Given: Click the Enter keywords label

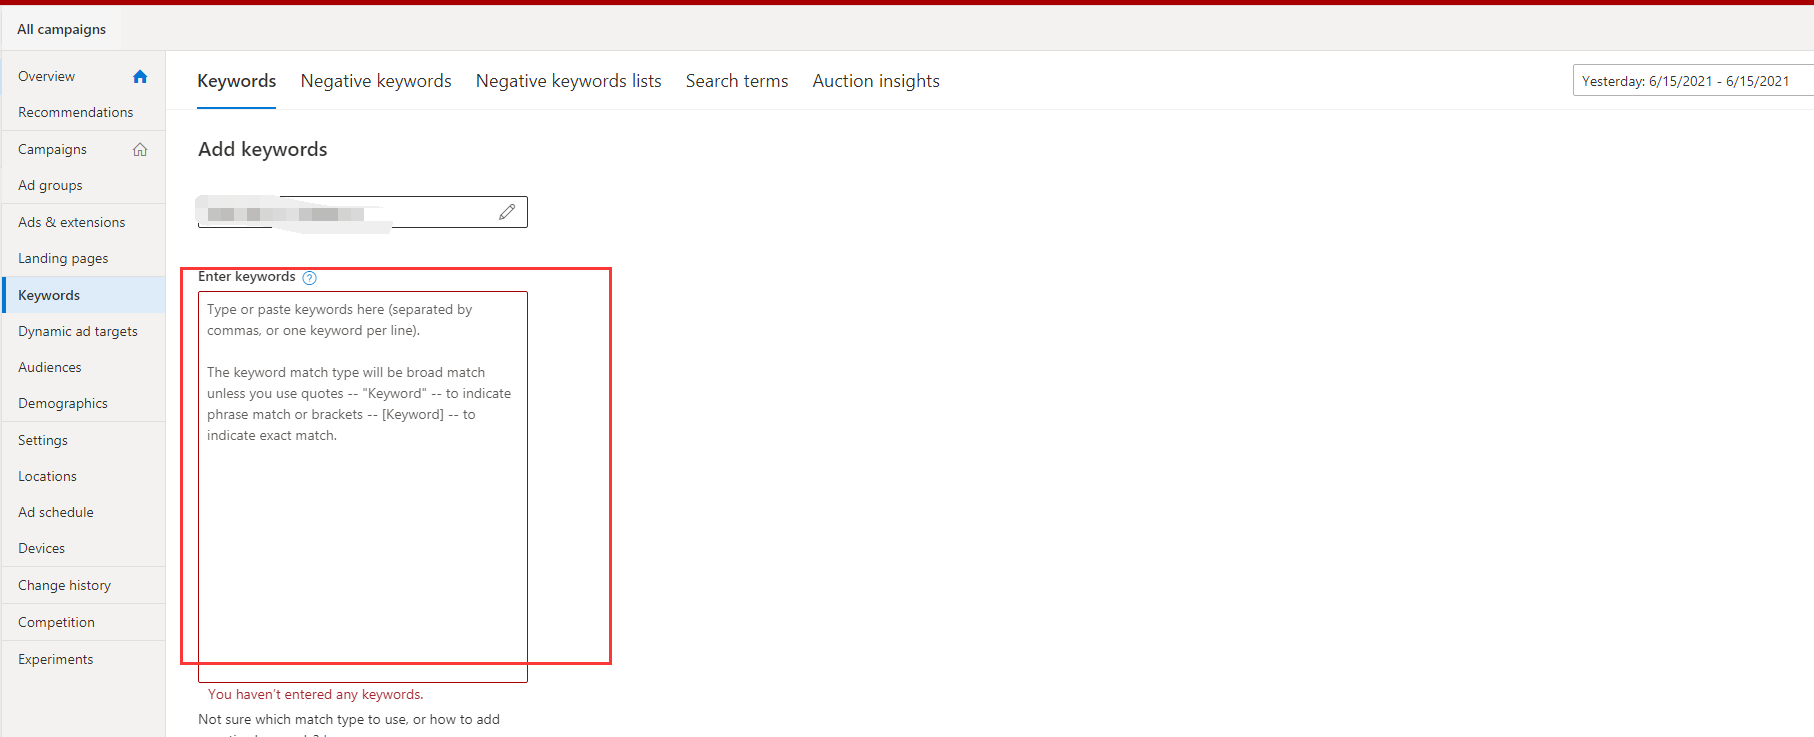Looking at the screenshot, I should coord(247,277).
